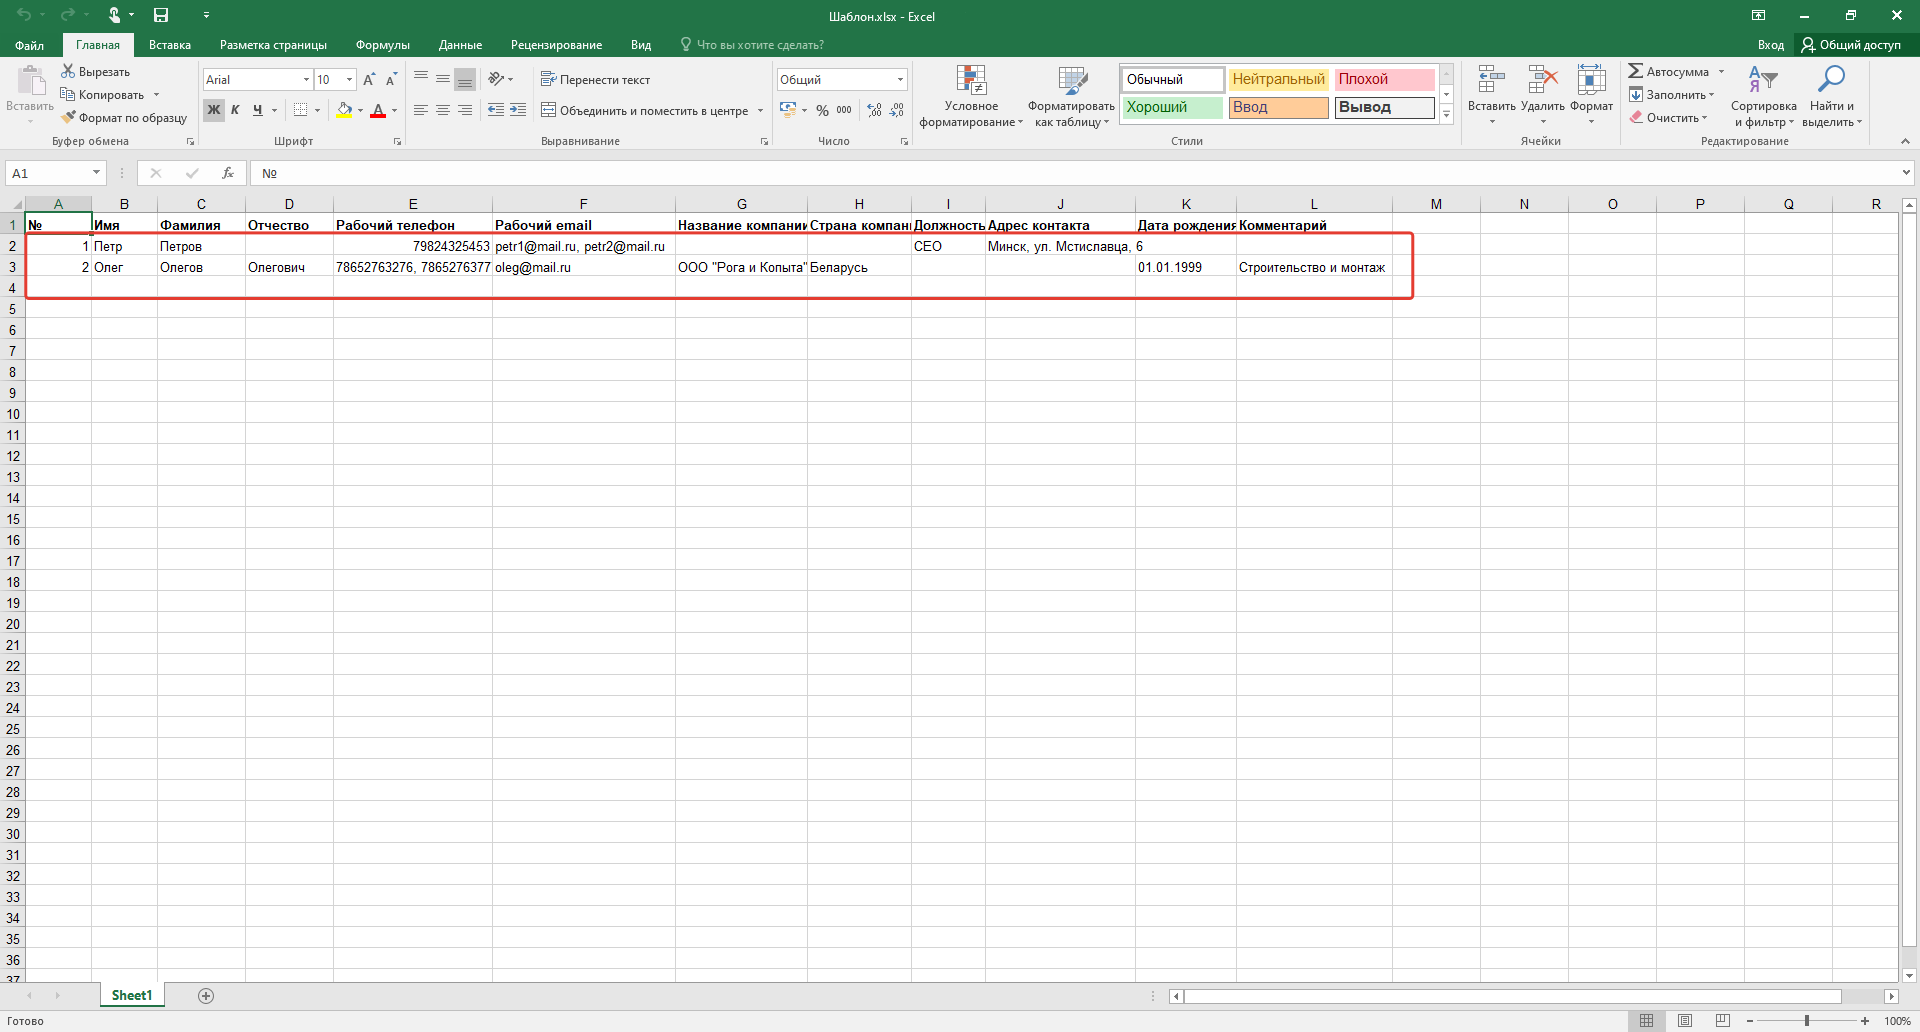This screenshot has width=1920, height=1032.
Task: Toggle Wrap Text (Перенести текст)
Action: coord(595,79)
